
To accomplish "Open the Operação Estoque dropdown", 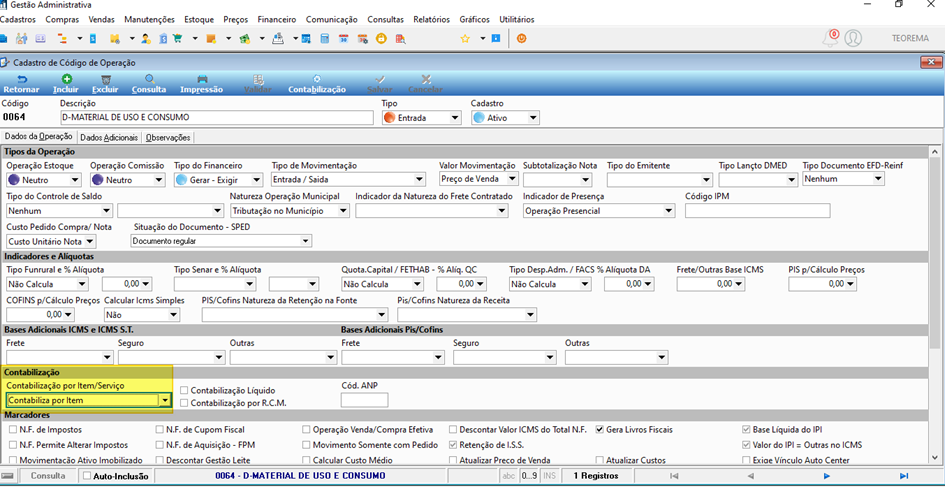I will [75, 180].
